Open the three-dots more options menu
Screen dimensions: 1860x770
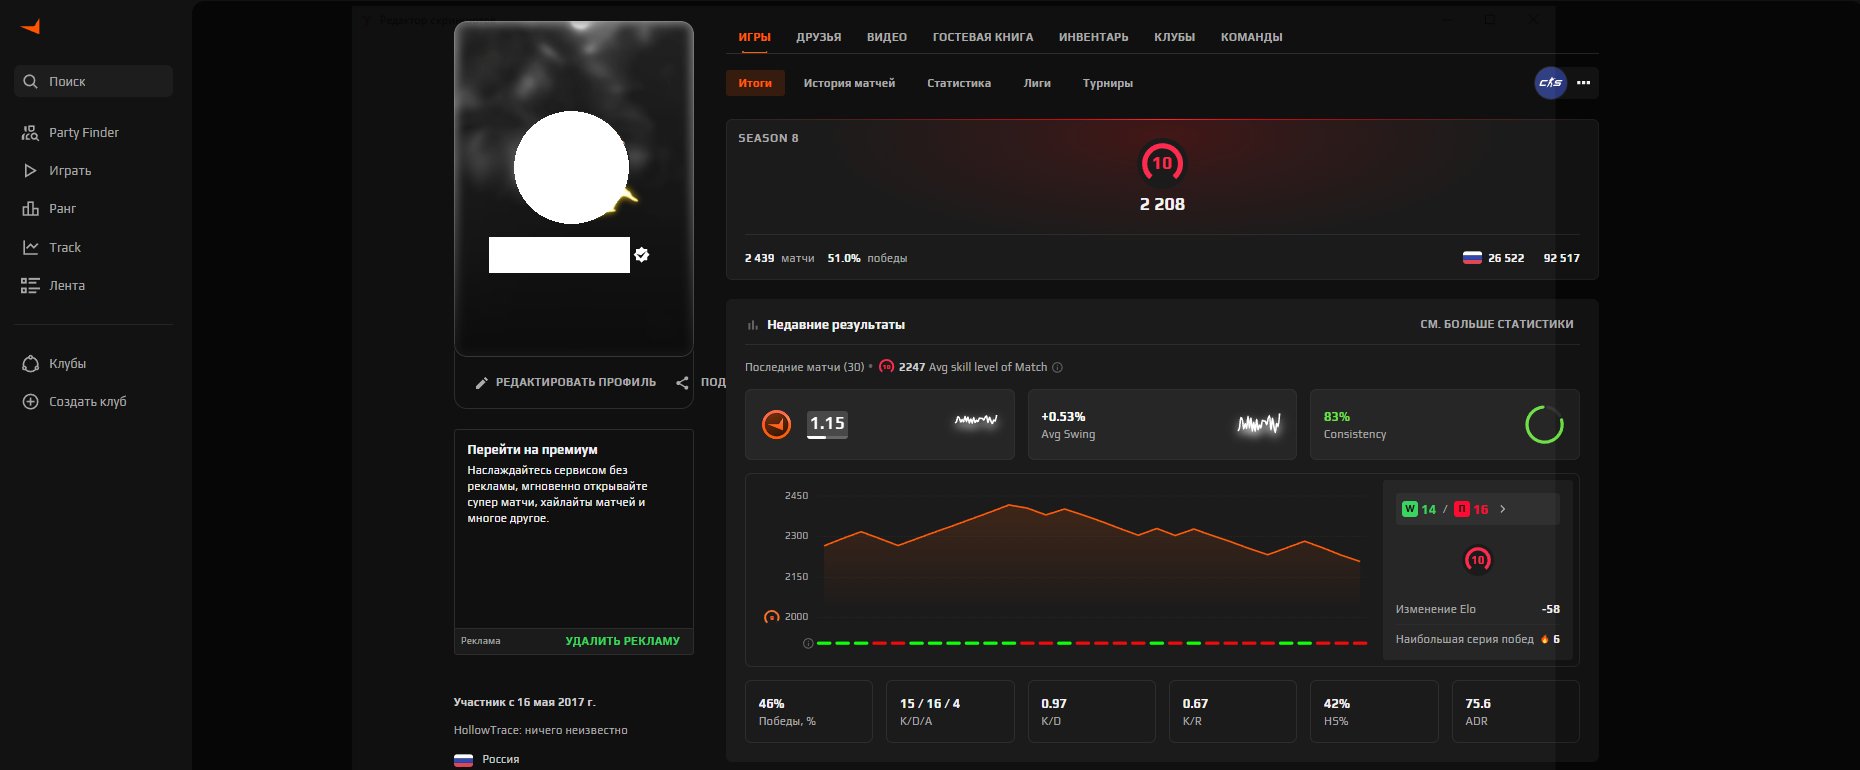pyautogui.click(x=1583, y=83)
